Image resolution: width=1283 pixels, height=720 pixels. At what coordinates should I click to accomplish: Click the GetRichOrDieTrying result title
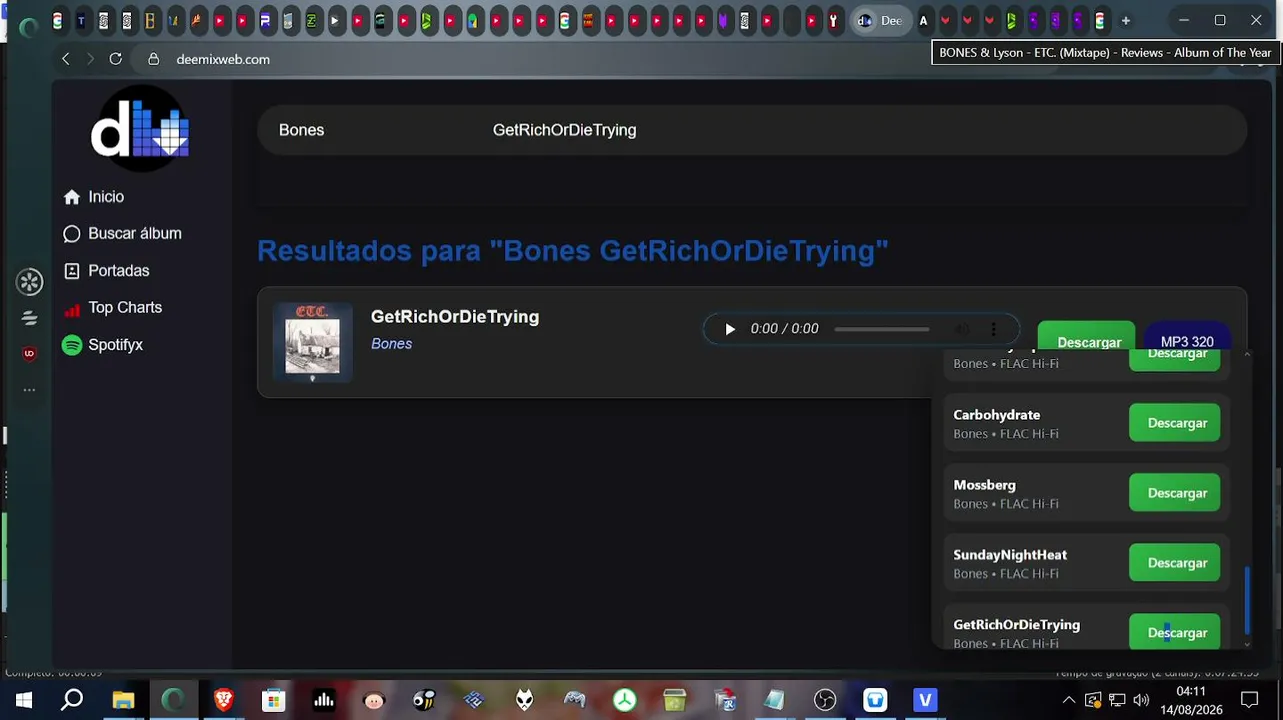coord(455,317)
